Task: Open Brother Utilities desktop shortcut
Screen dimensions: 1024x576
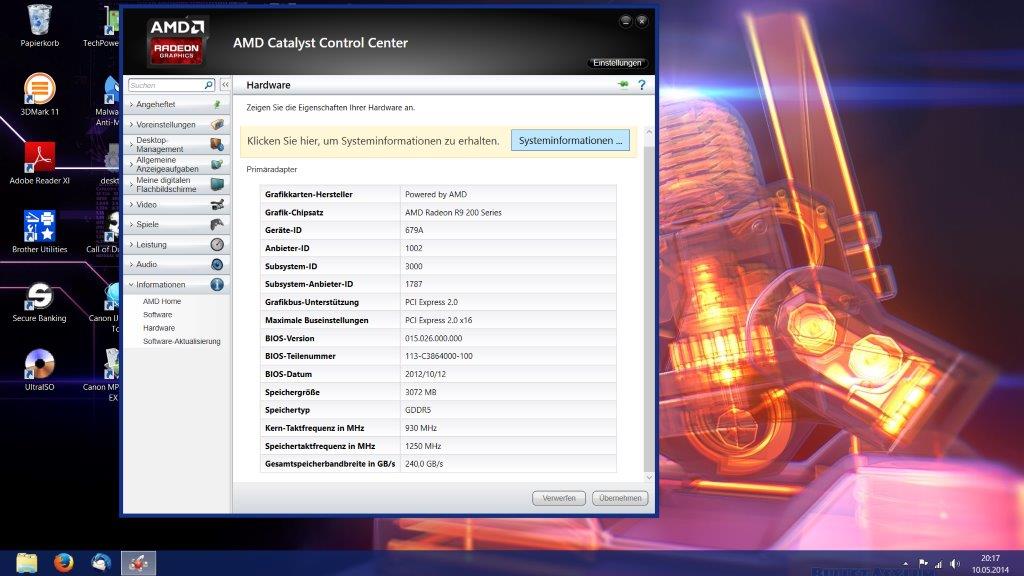Action: click(x=39, y=232)
